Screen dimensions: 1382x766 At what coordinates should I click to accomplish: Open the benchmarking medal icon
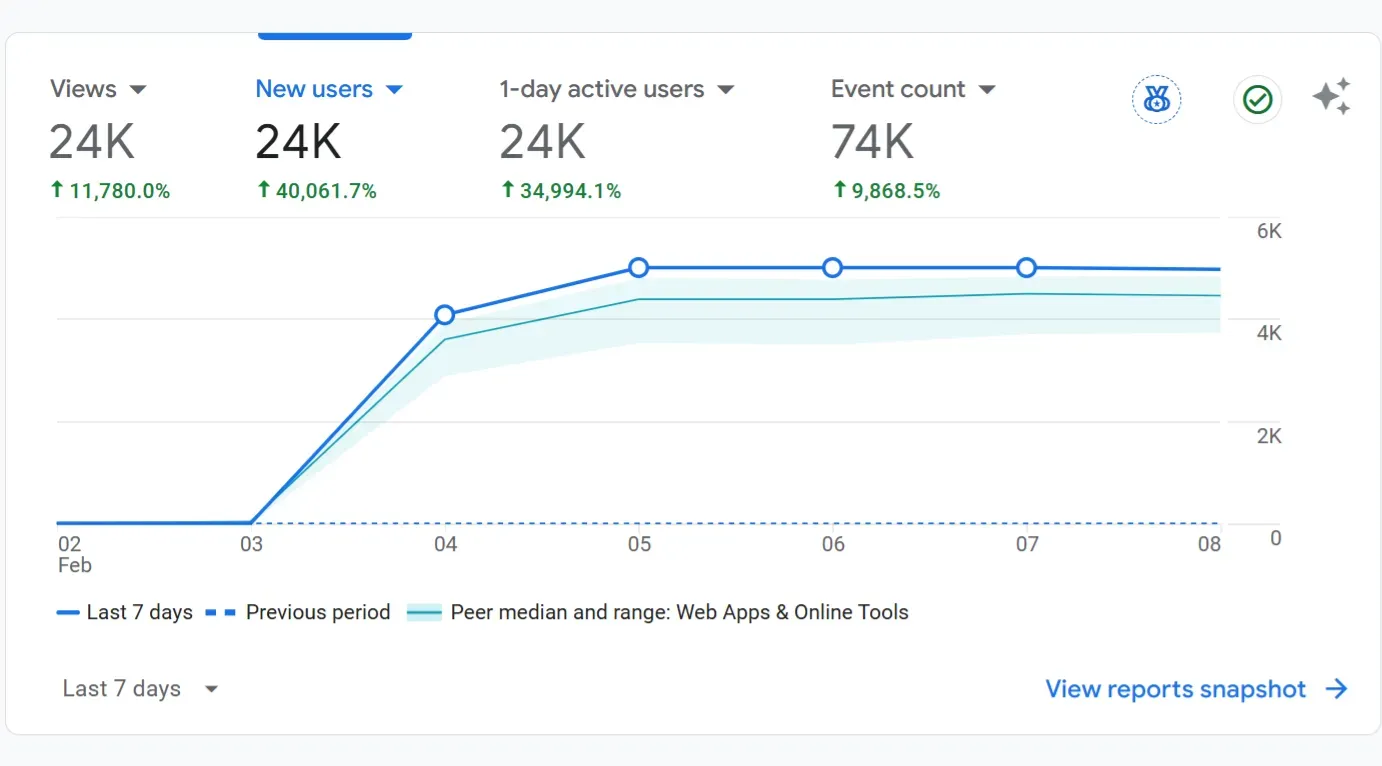point(1156,99)
